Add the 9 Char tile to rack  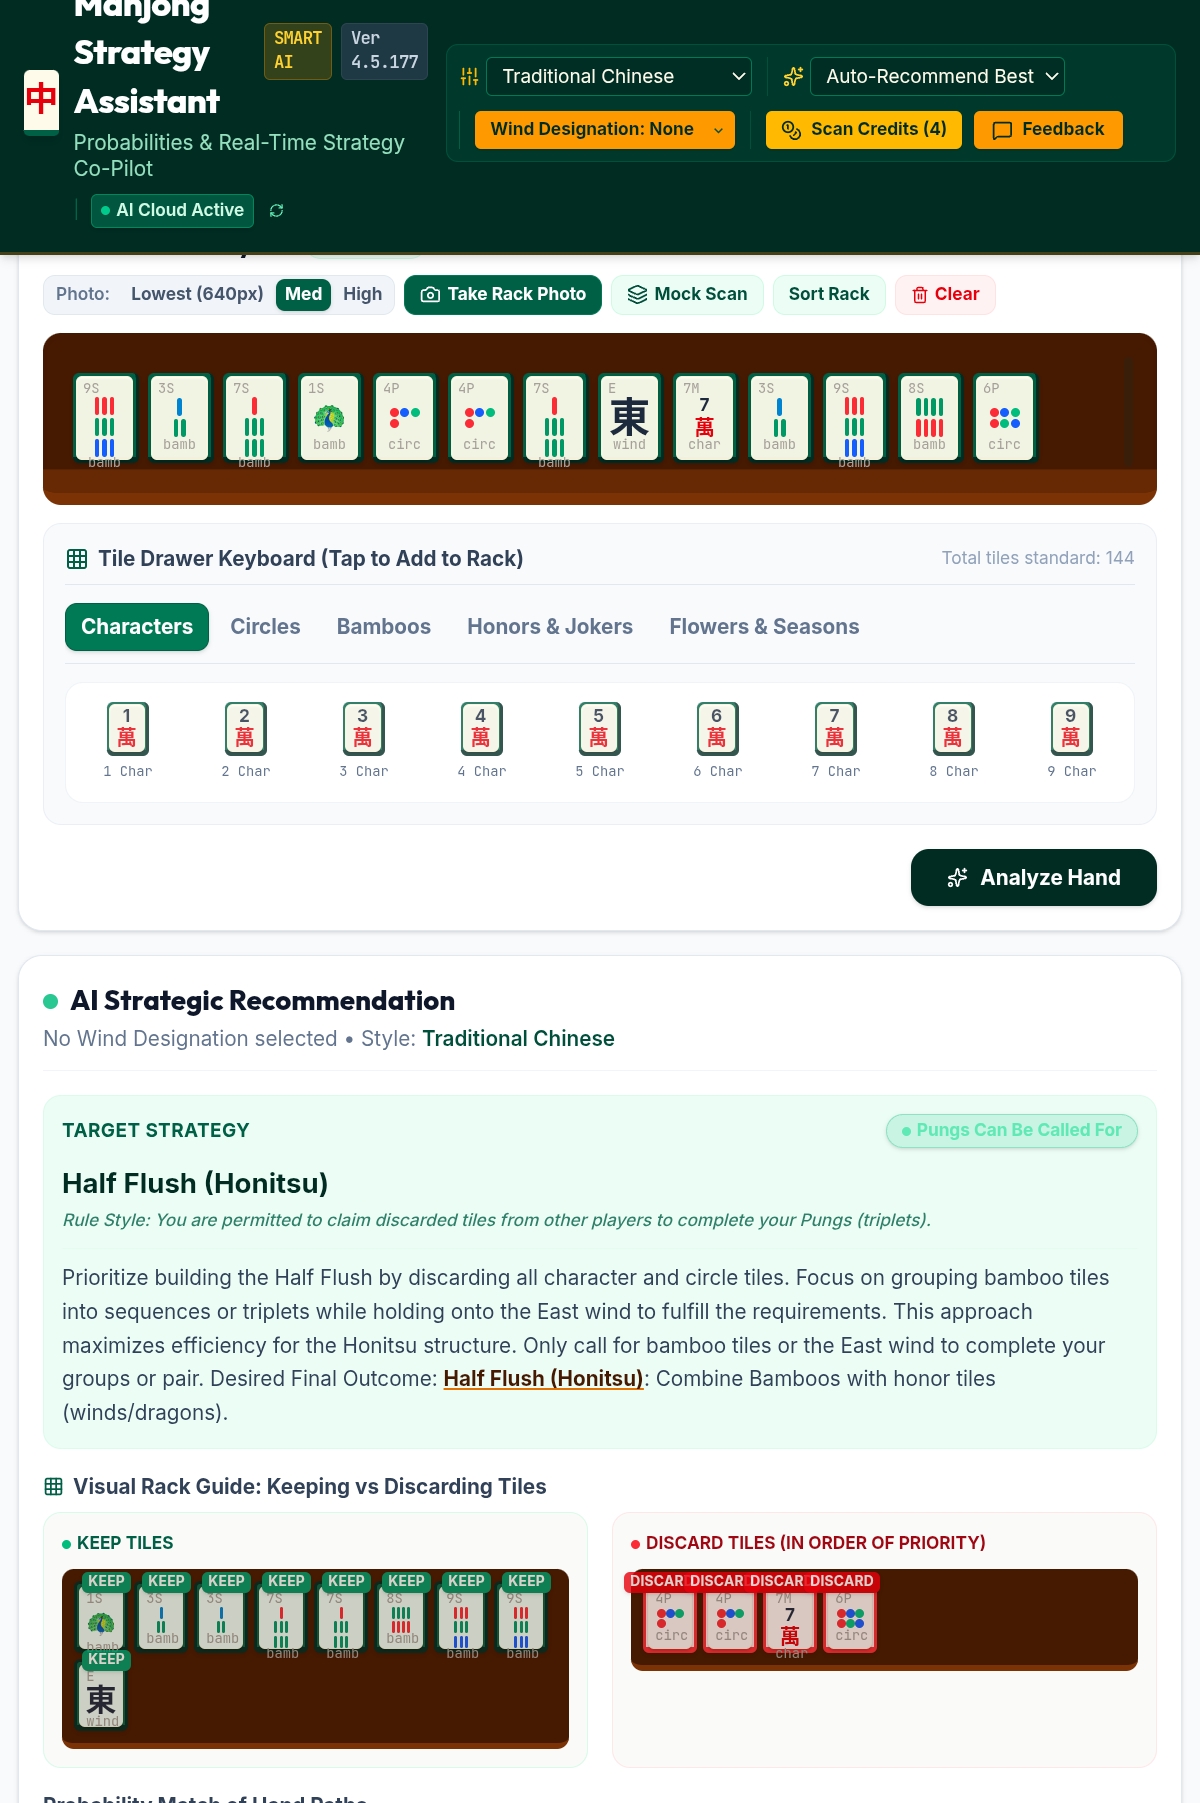1071,741
